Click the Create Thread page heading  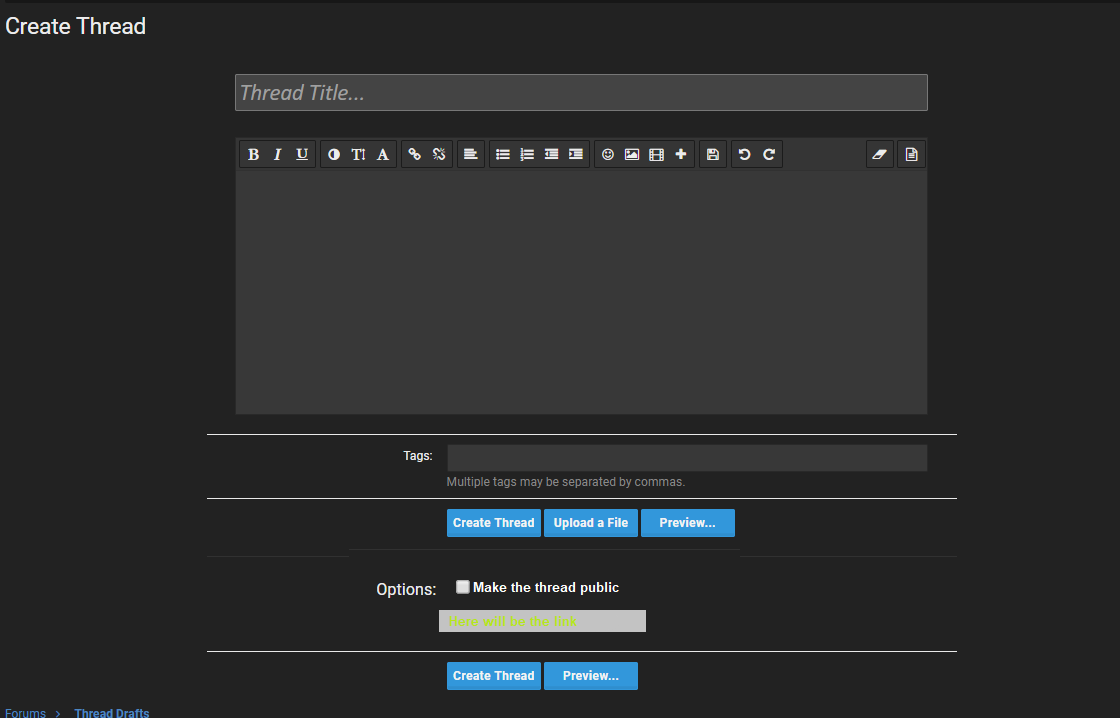click(76, 26)
